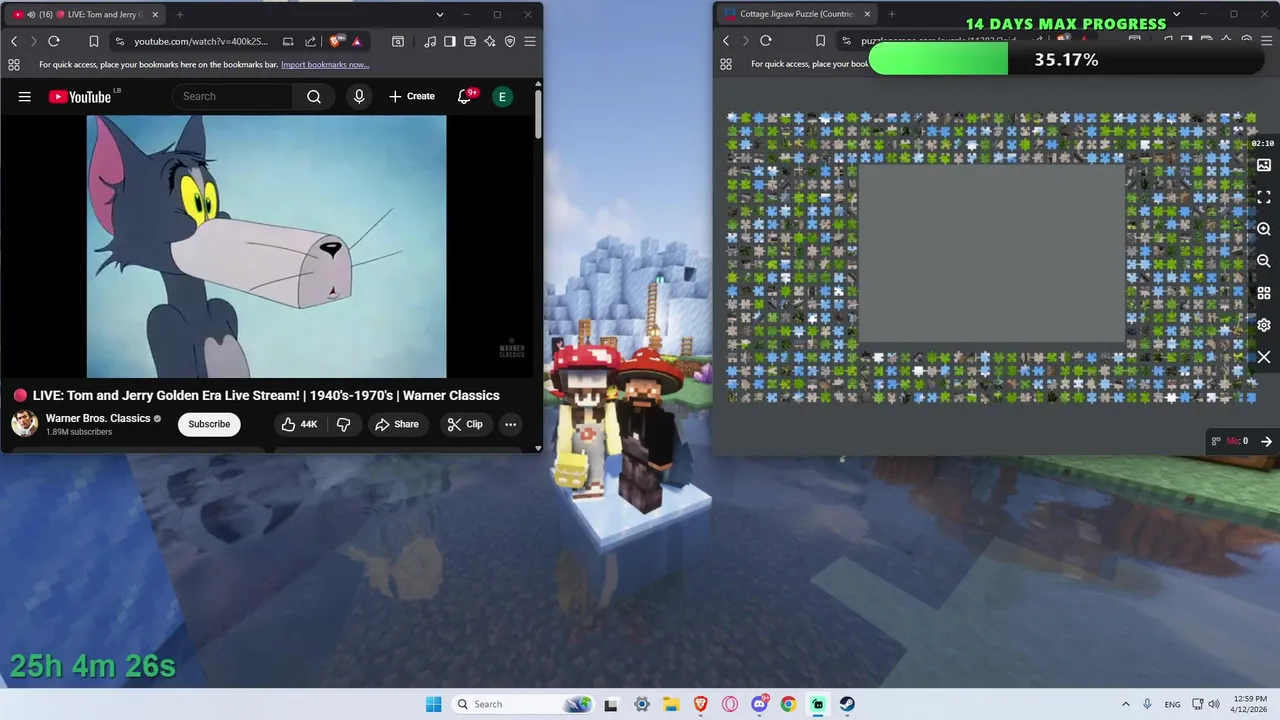1280x720 pixels.
Task: Open the Brave main menu in YouTube window
Action: click(530, 41)
